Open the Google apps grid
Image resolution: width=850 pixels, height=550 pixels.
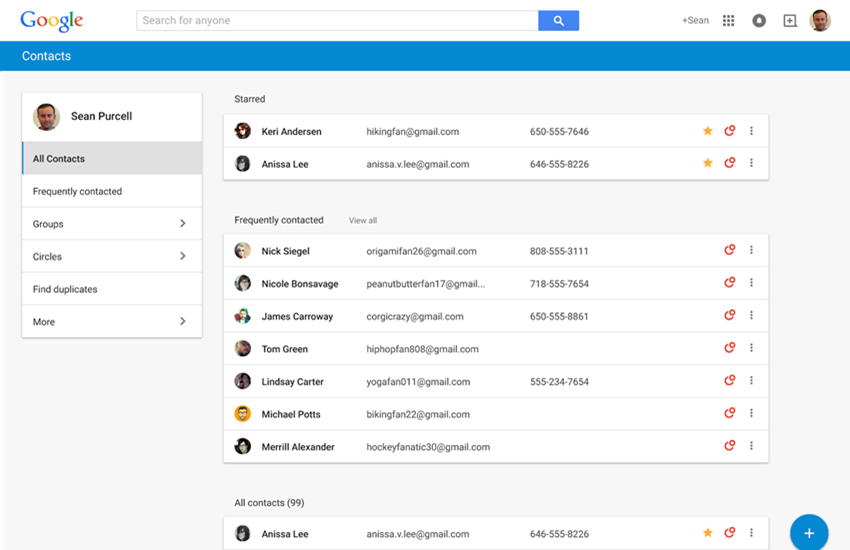click(728, 20)
